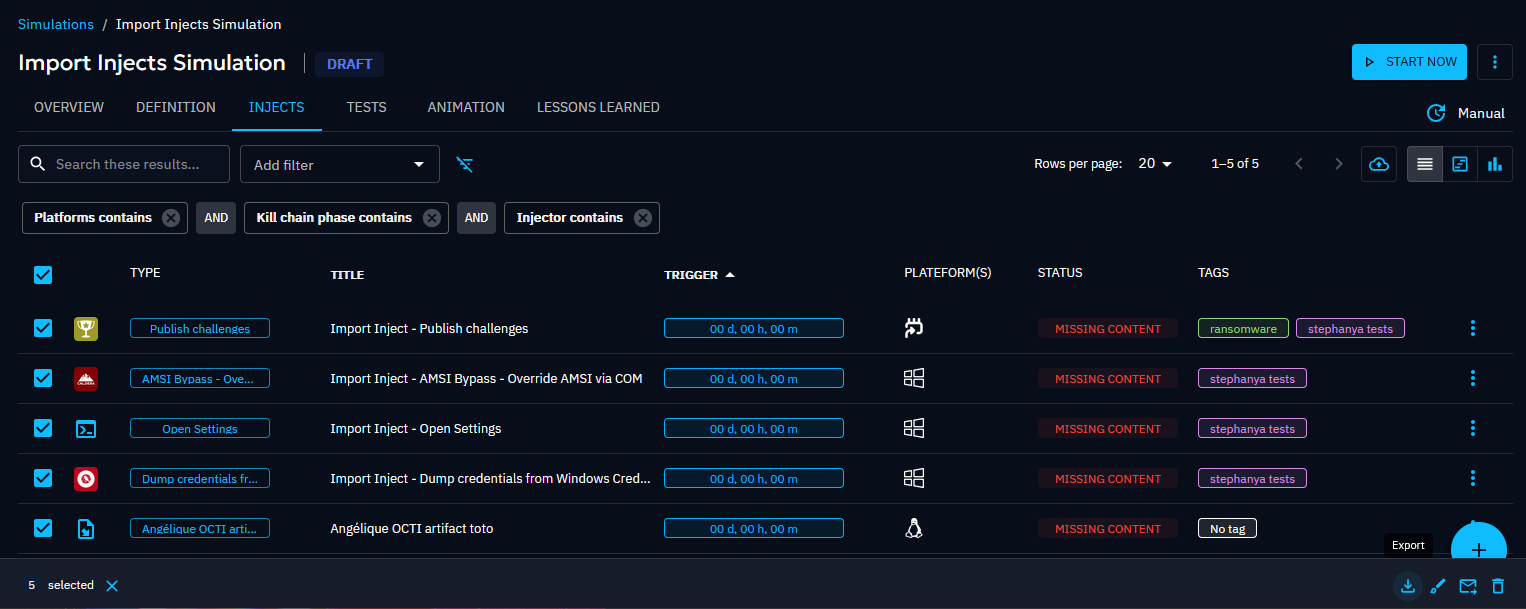Delete selected injects with the trash icon
The image size is (1526, 609).
[1497, 586]
